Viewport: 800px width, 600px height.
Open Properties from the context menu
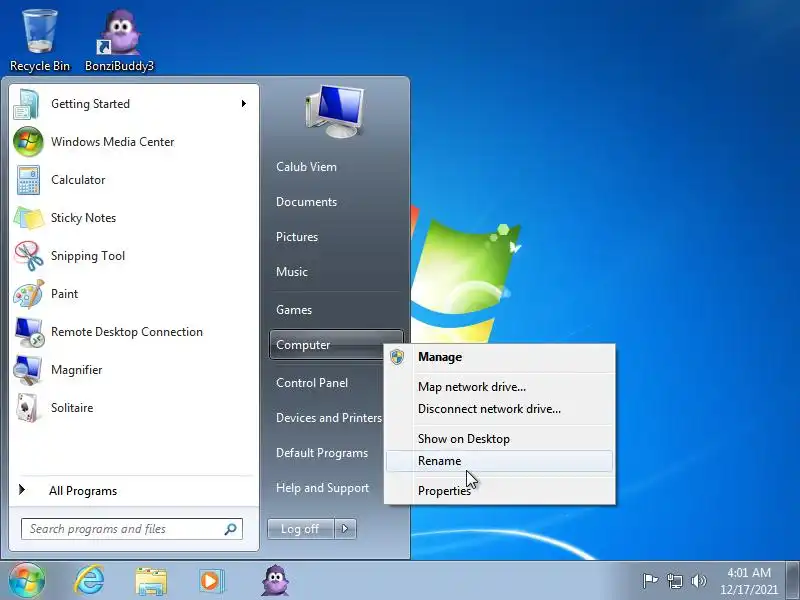499,491
